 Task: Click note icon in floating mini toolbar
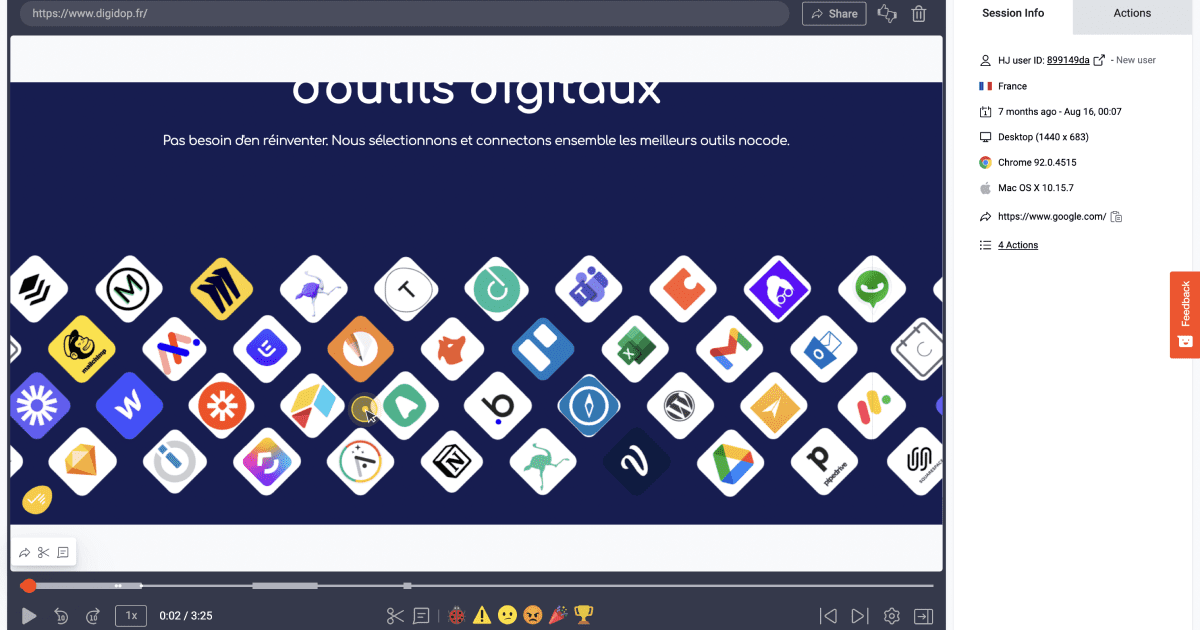point(62,552)
